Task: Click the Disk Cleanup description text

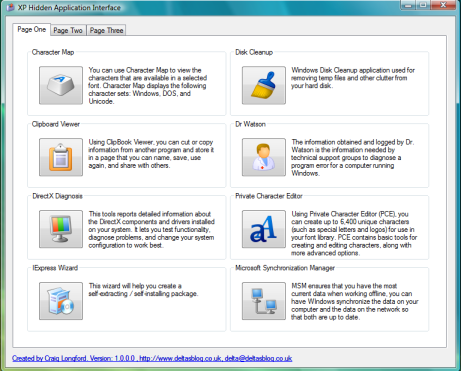Action: pos(353,78)
